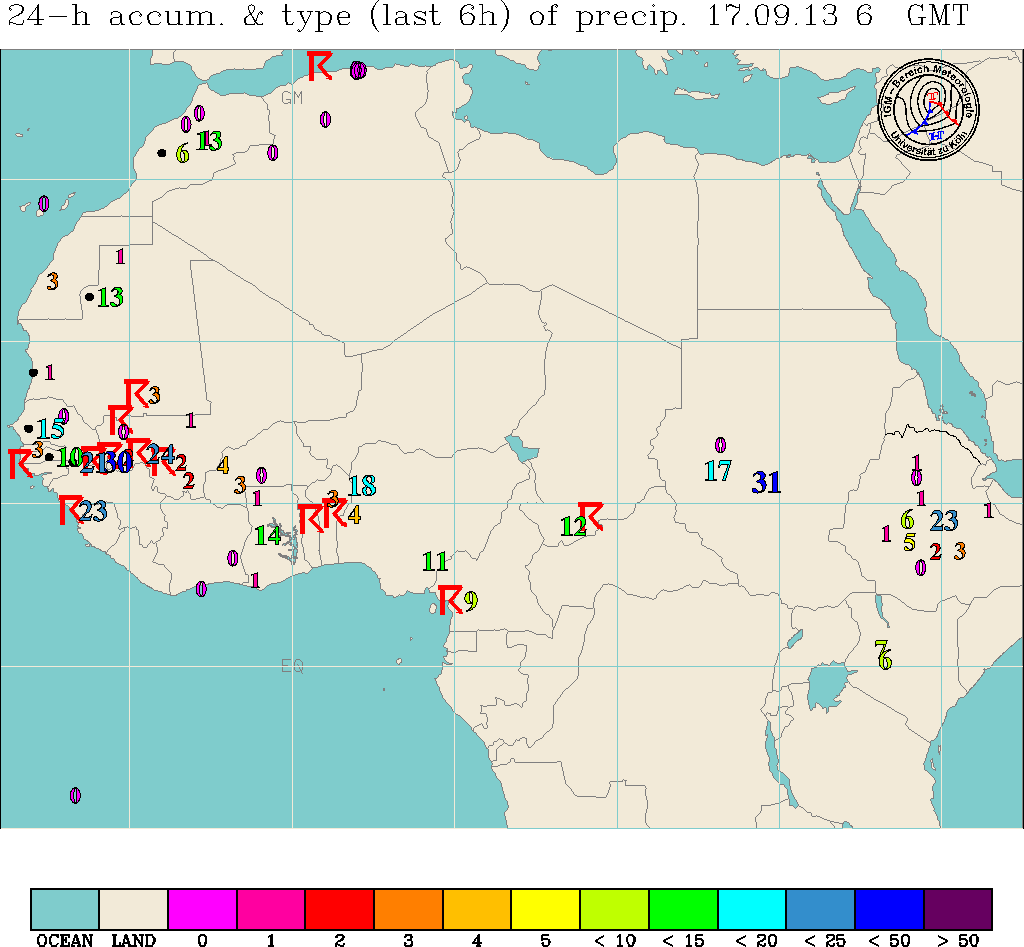Viewport: 1024px width, 947px height.
Task: Click the LAND color swatch in legend
Action: pyautogui.click(x=133, y=908)
